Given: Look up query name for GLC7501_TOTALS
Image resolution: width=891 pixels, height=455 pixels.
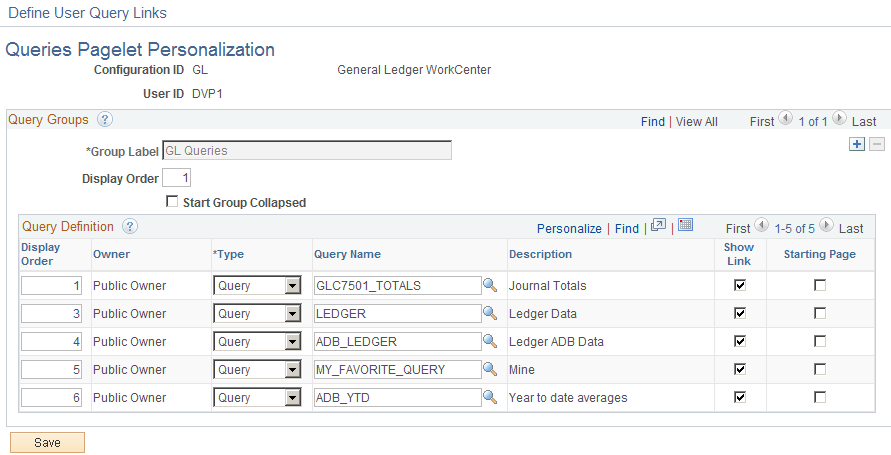Looking at the screenshot, I should (490, 285).
